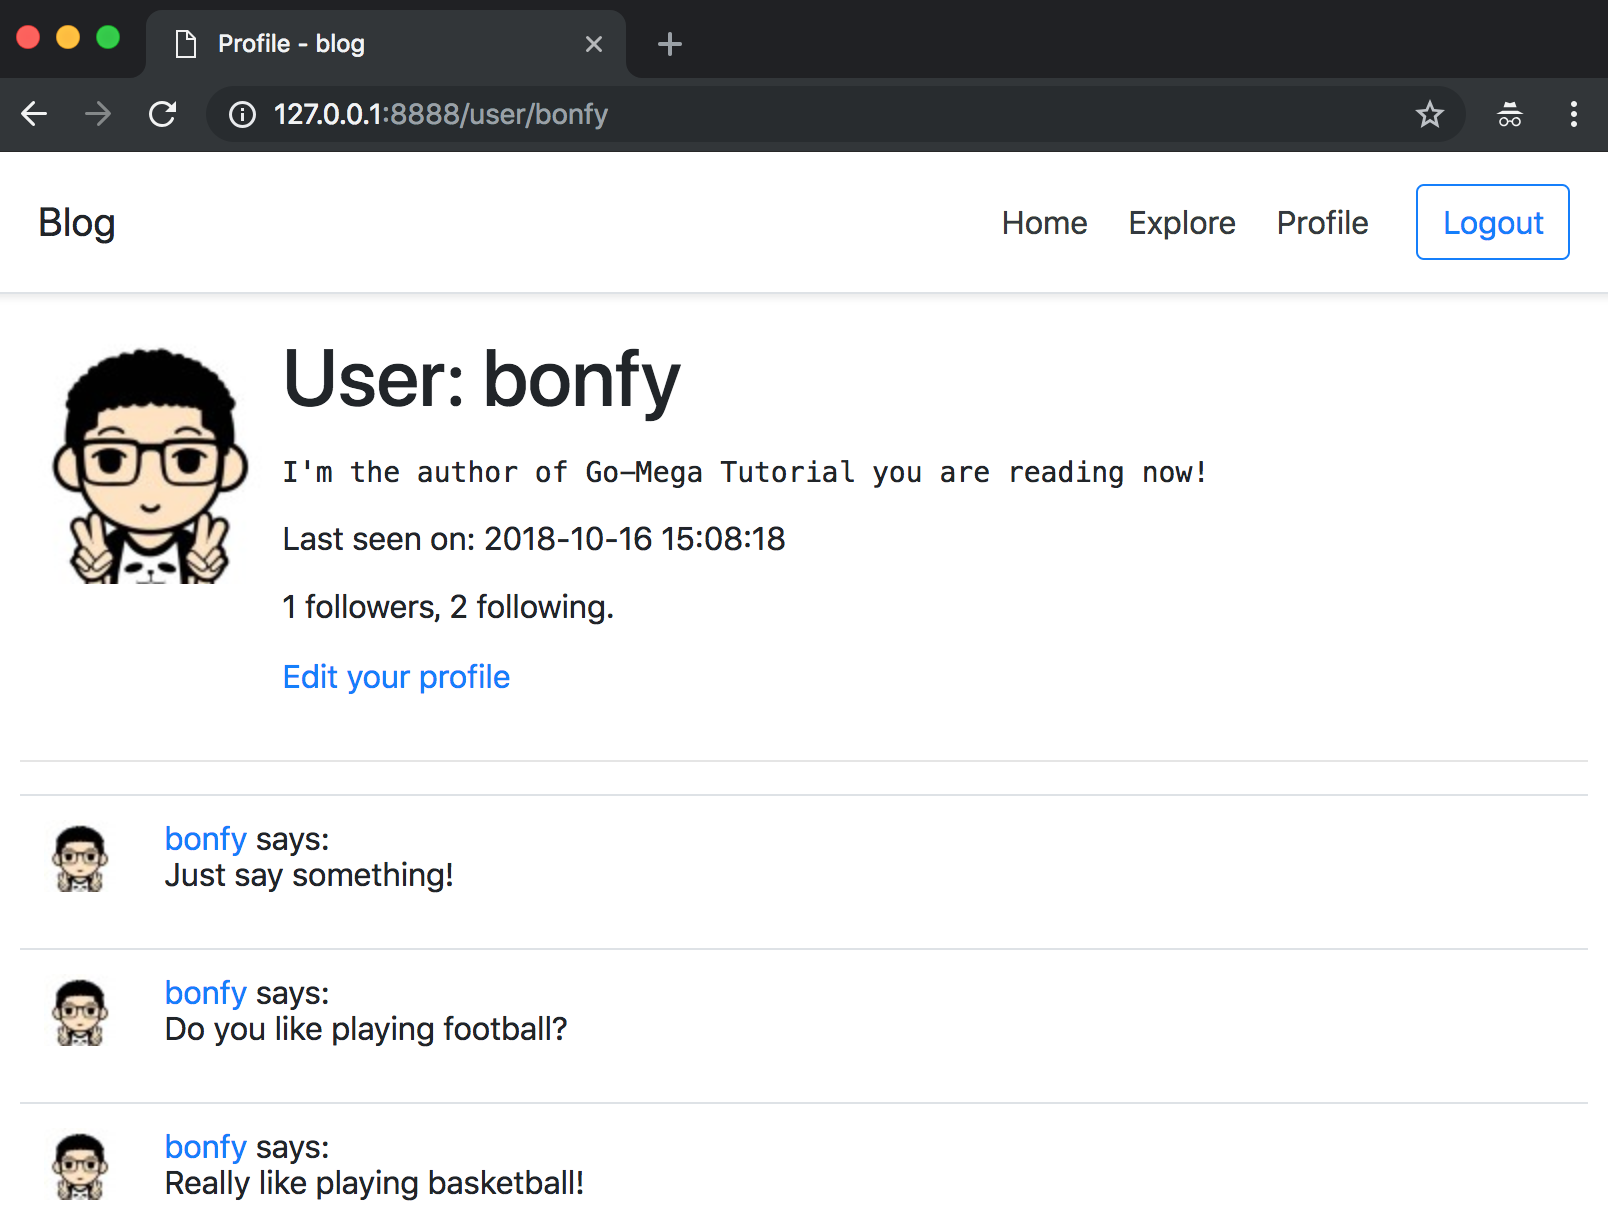Viewport: 1608px width, 1230px height.
Task: Open the site information icon
Action: (x=242, y=115)
